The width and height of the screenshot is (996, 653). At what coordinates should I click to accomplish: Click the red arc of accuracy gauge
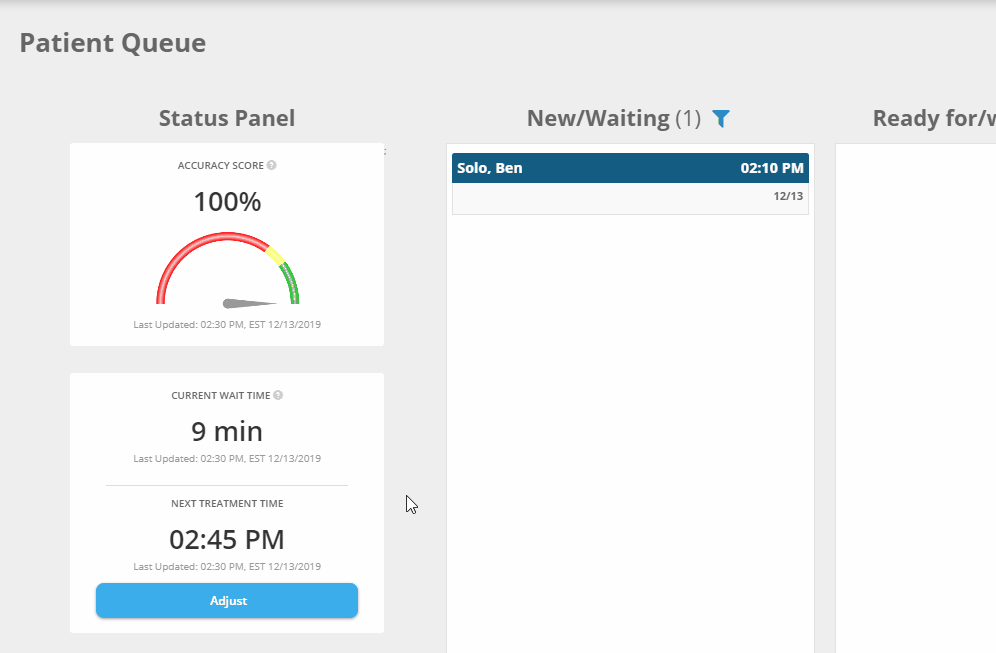point(190,251)
